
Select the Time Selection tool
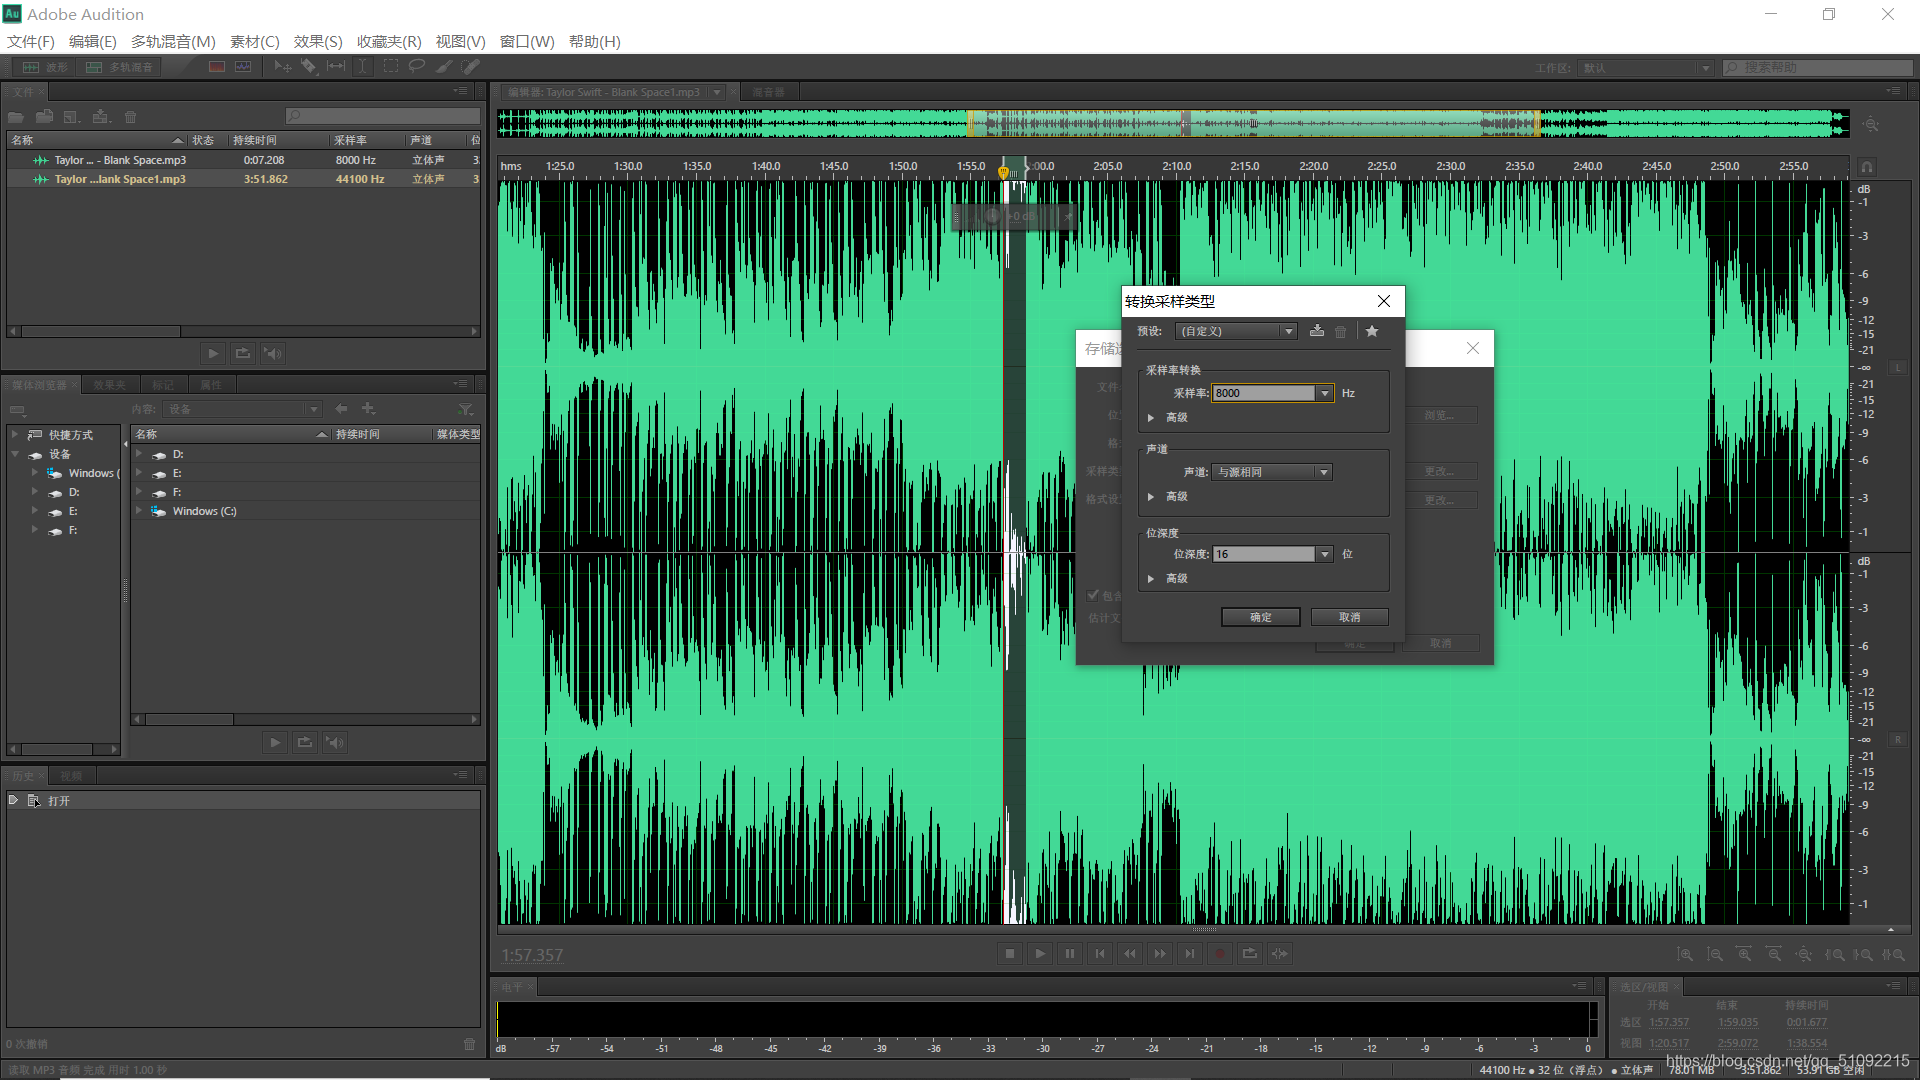pyautogui.click(x=362, y=66)
